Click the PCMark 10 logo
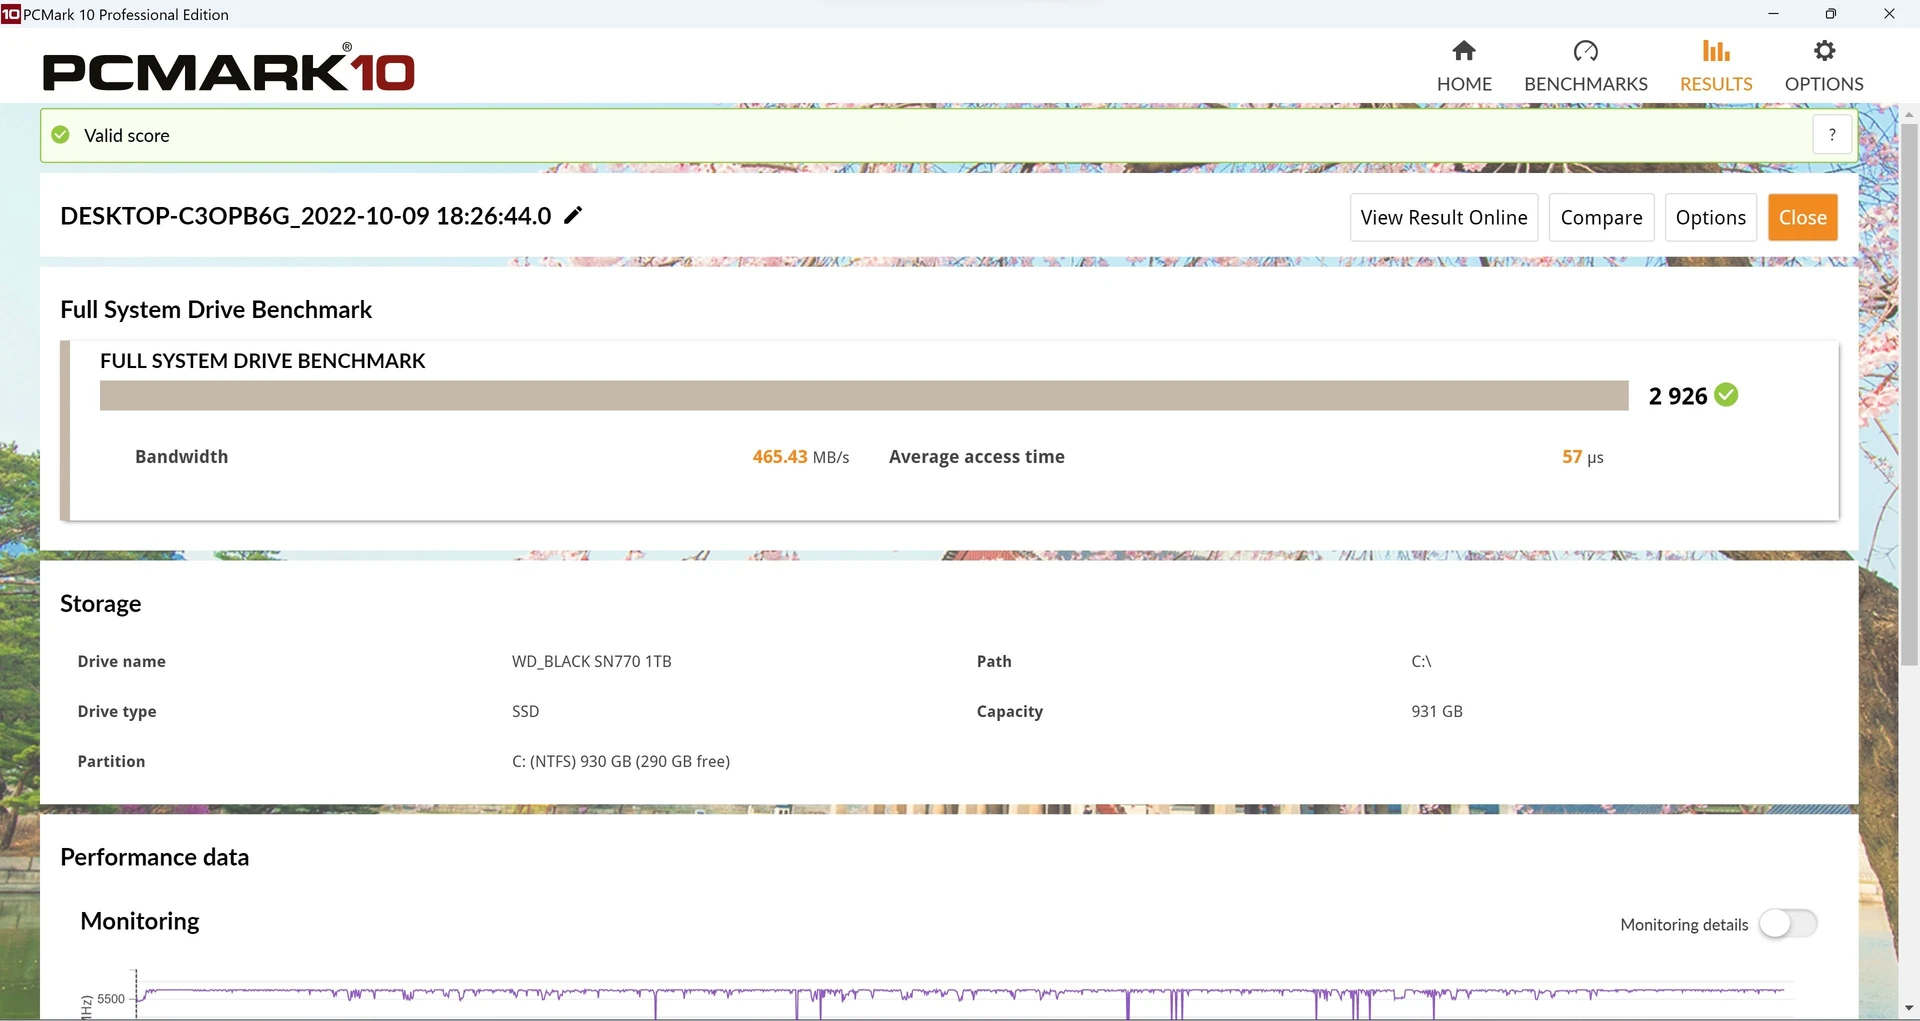Image resolution: width=1920 pixels, height=1021 pixels. point(228,69)
